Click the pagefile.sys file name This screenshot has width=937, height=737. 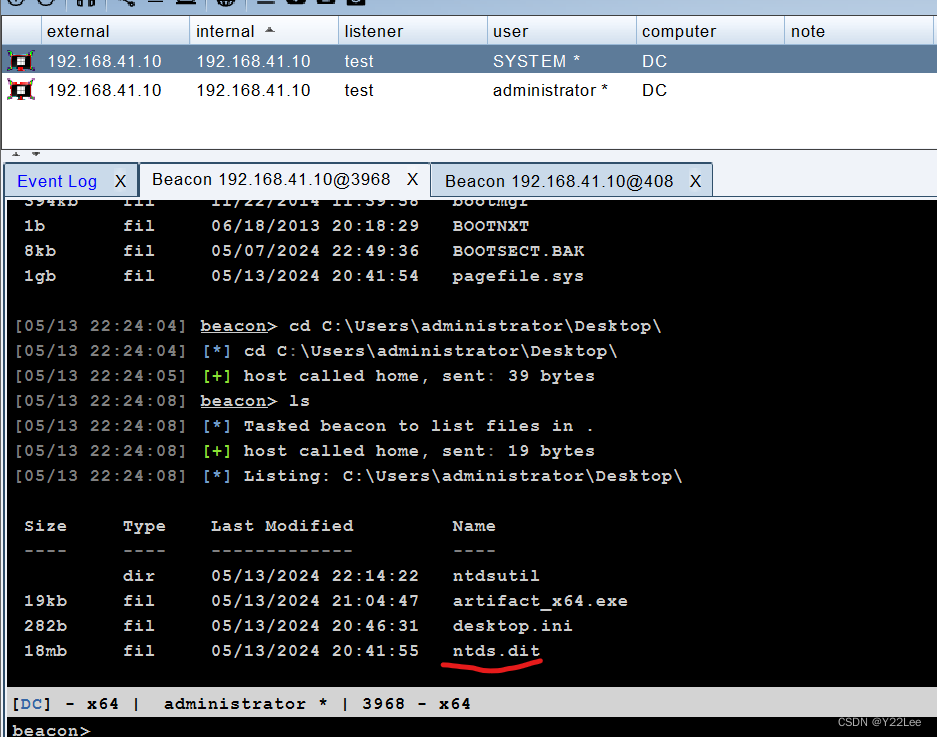pos(518,276)
